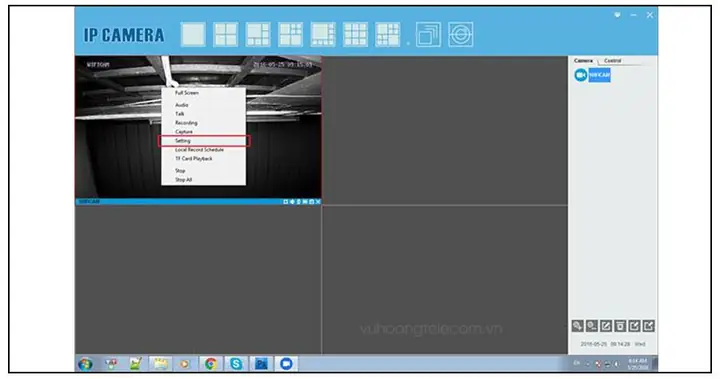The width and height of the screenshot is (720, 379).
Task: Close the WIFICAM video pane via X icon
Action: coord(318,202)
